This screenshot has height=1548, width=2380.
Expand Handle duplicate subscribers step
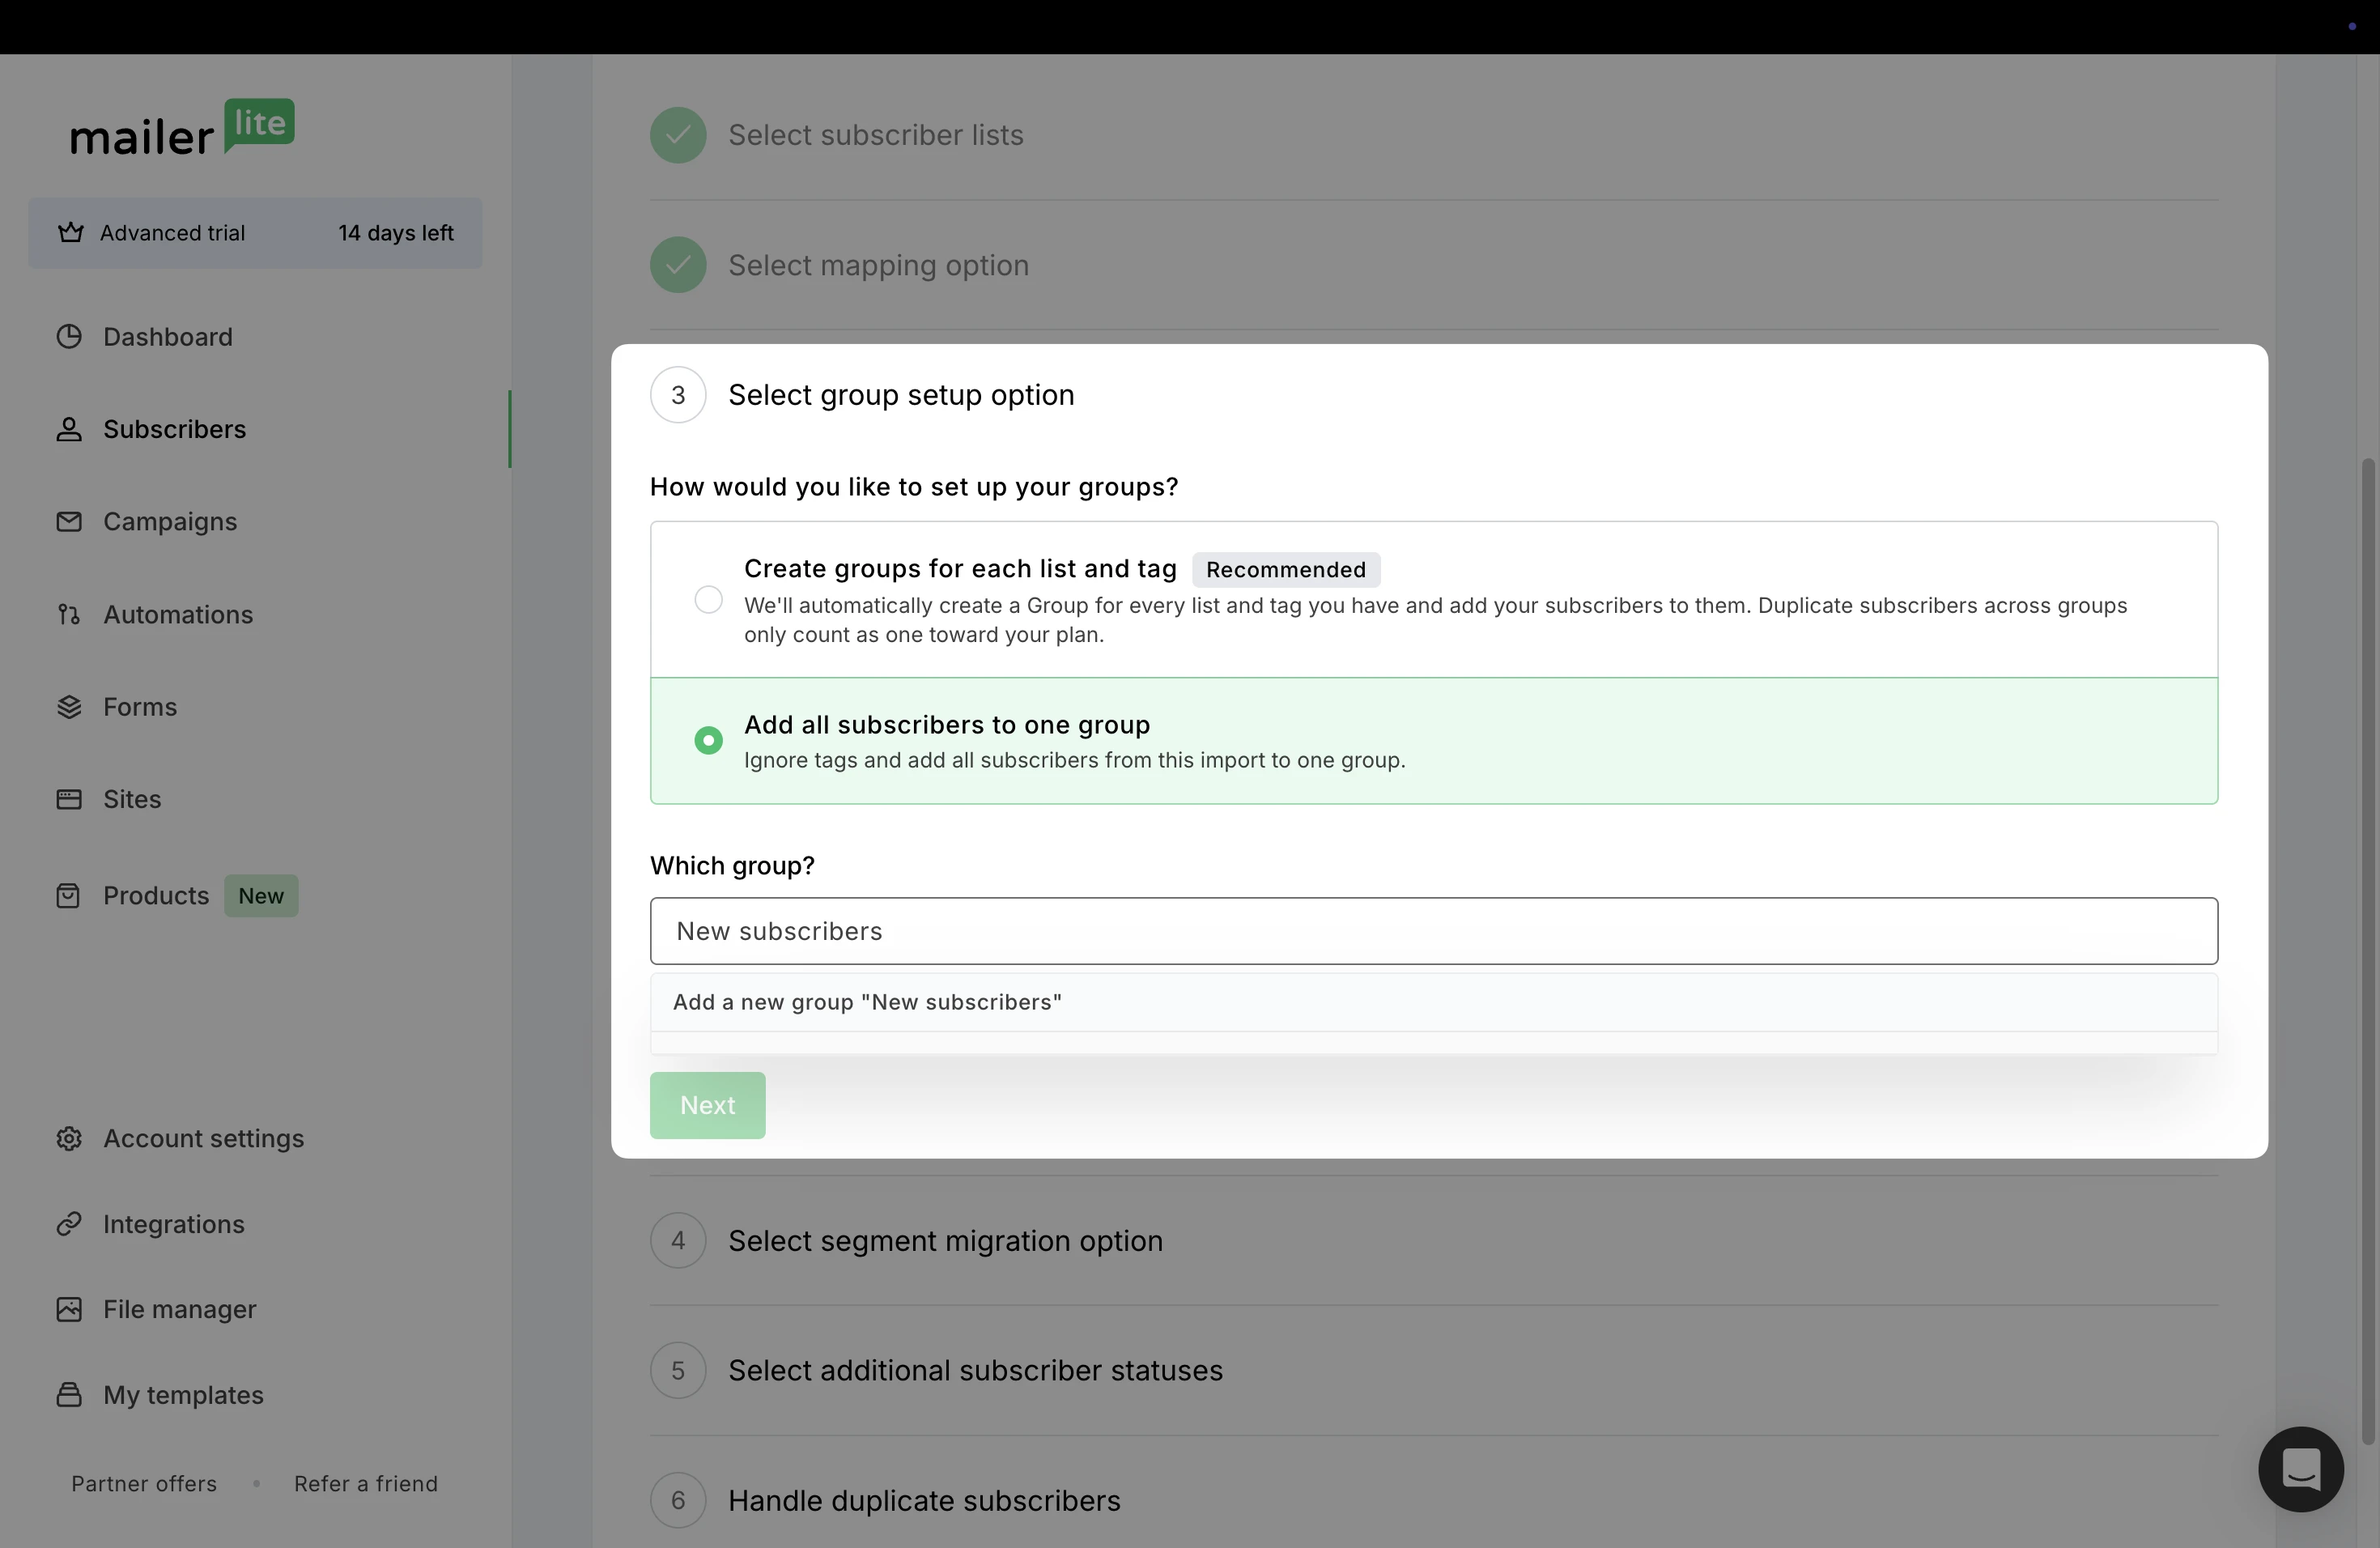[x=923, y=1501]
